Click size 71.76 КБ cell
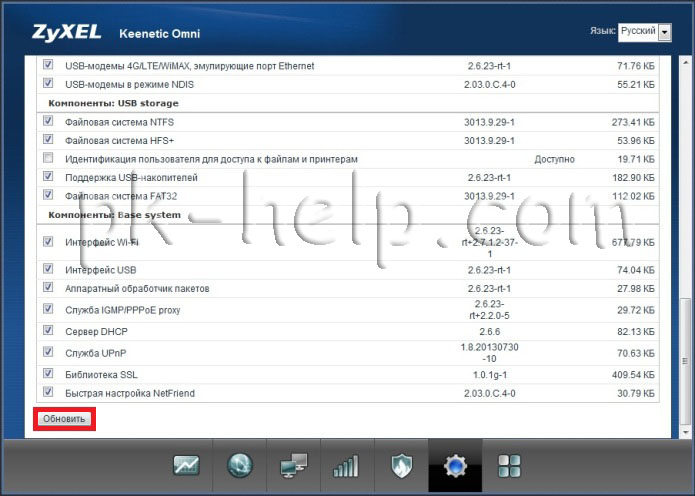This screenshot has height=496, width=695. coord(636,66)
